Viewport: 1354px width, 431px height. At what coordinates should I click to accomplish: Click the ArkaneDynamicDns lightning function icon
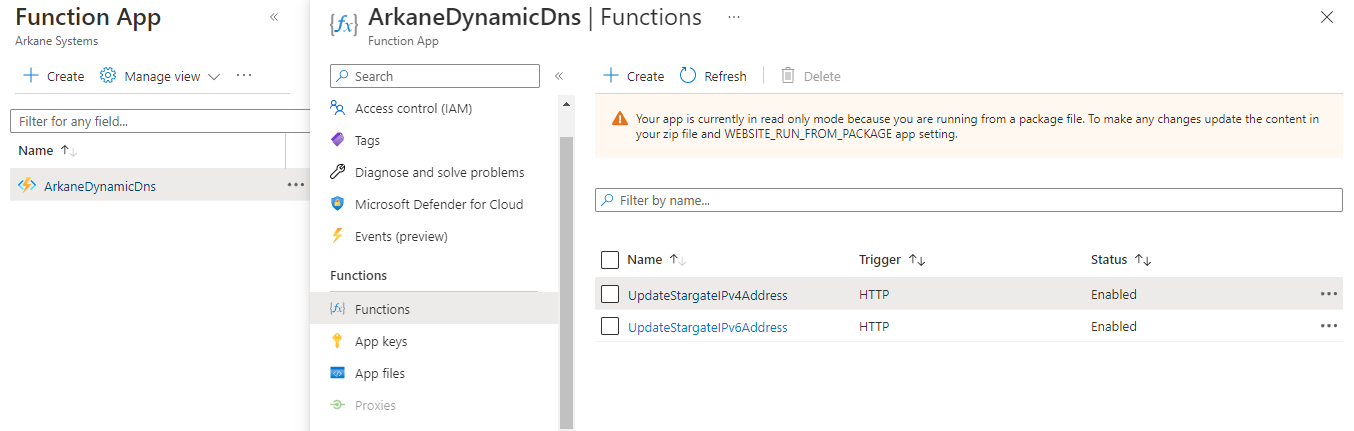27,185
